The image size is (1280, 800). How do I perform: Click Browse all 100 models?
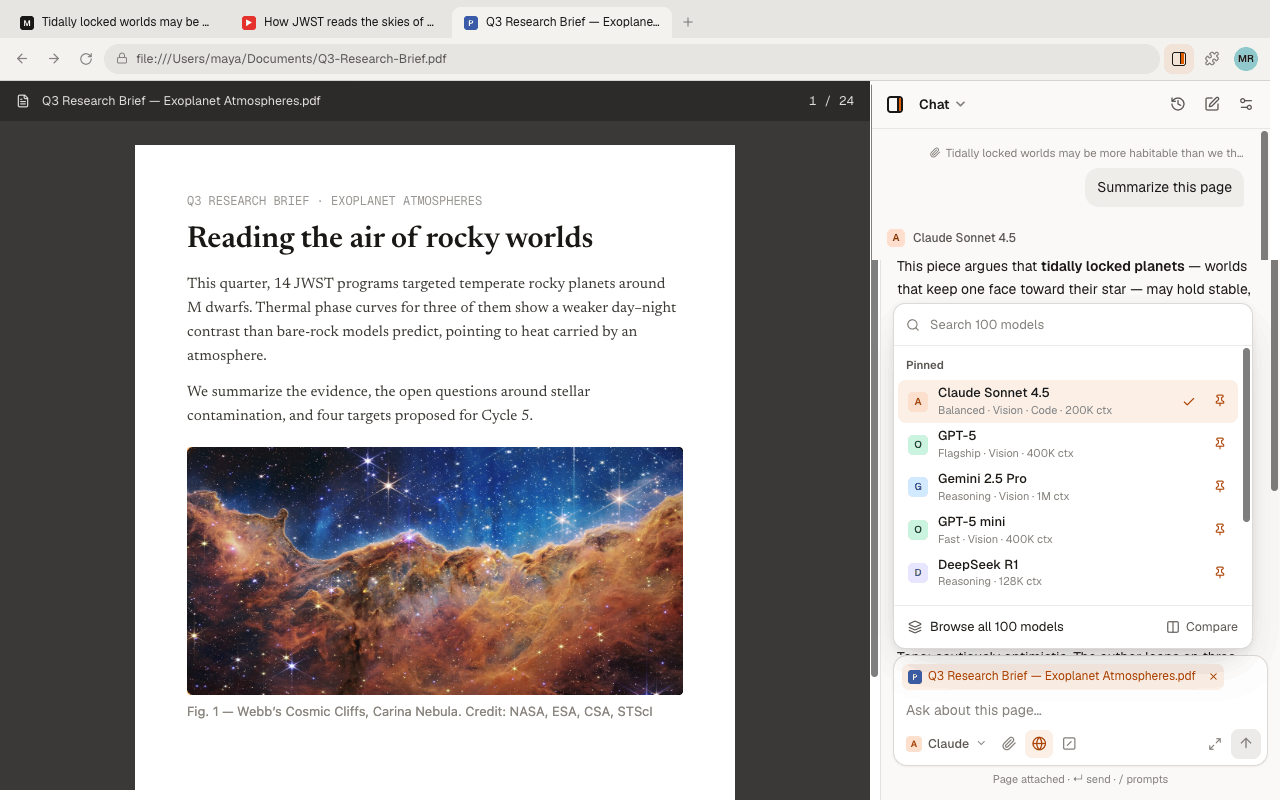[986, 627]
